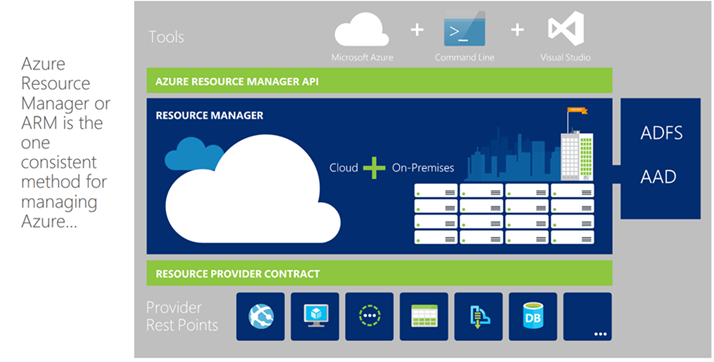714x362 pixels.
Task: Click the Microsoft Azure cloud icon
Action: tap(362, 30)
